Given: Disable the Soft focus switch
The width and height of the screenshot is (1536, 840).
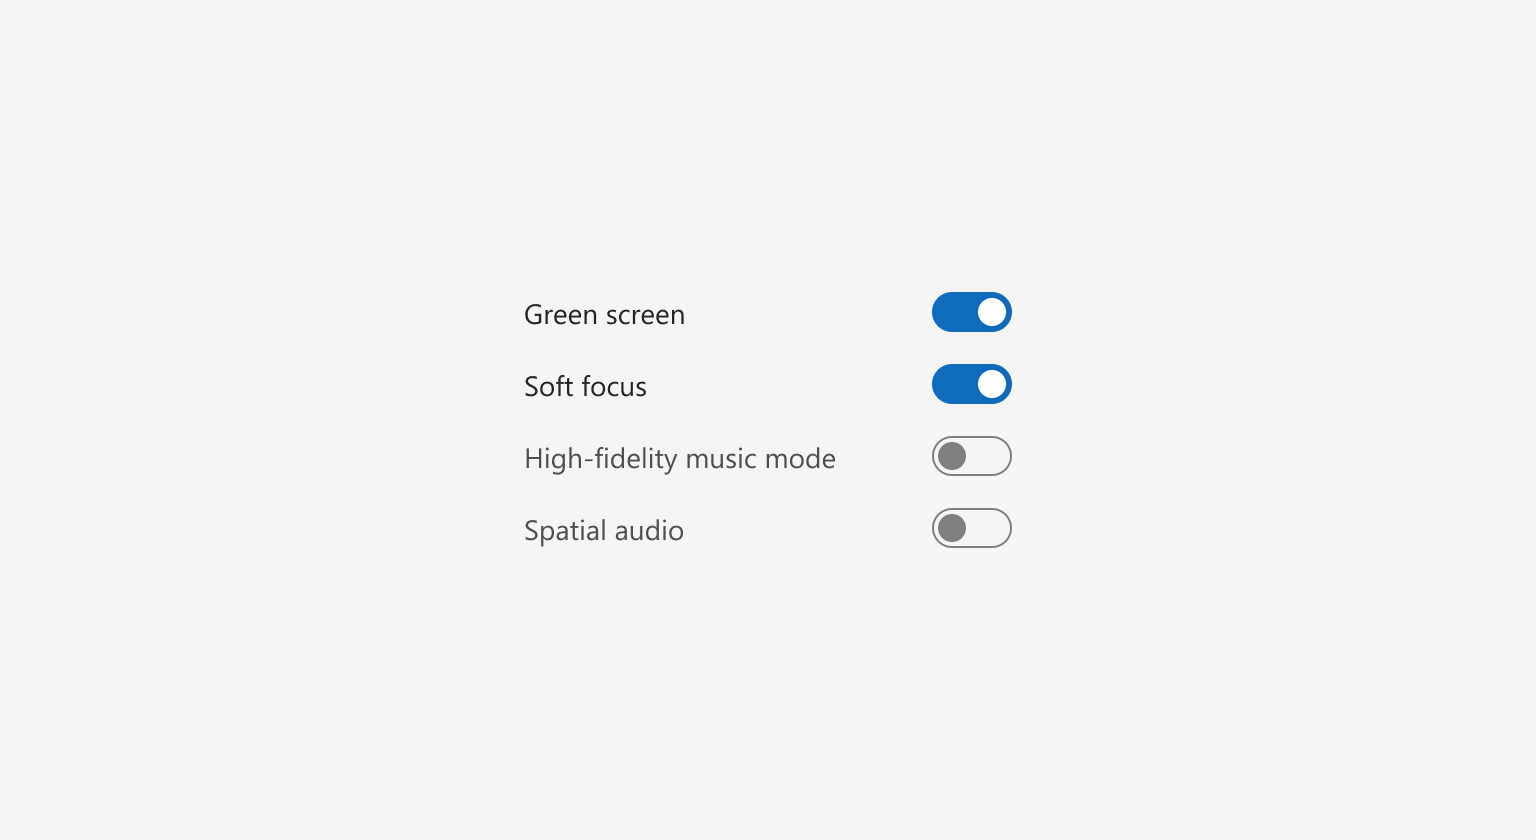Looking at the screenshot, I should 972,384.
